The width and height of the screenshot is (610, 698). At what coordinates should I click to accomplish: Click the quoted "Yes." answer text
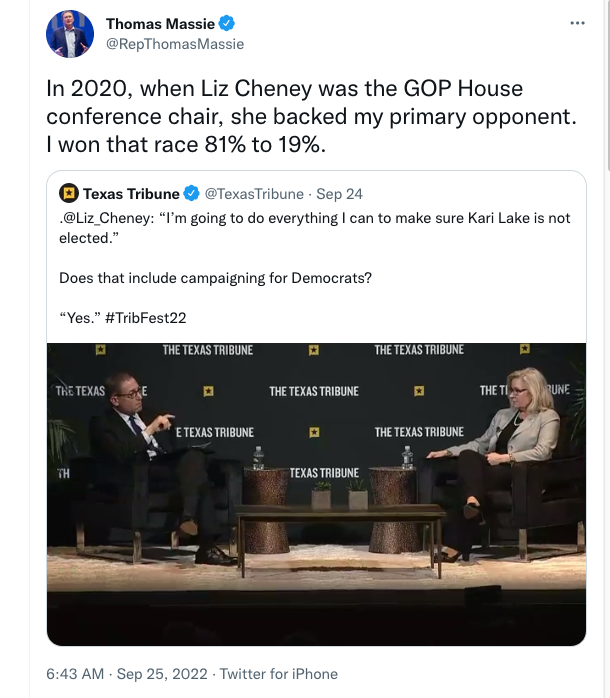point(79,318)
